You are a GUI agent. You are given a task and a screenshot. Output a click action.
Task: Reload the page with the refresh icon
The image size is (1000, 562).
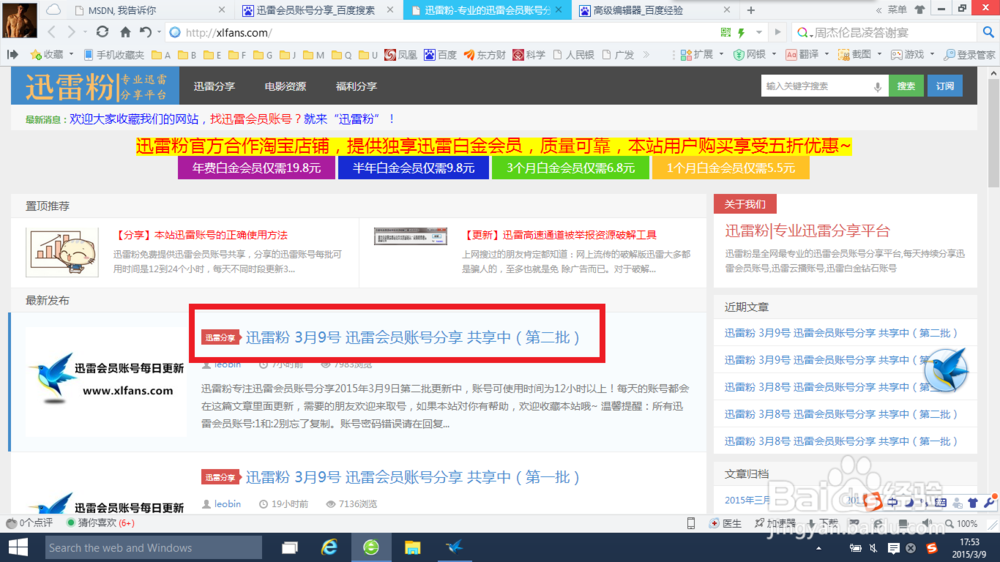[x=102, y=31]
